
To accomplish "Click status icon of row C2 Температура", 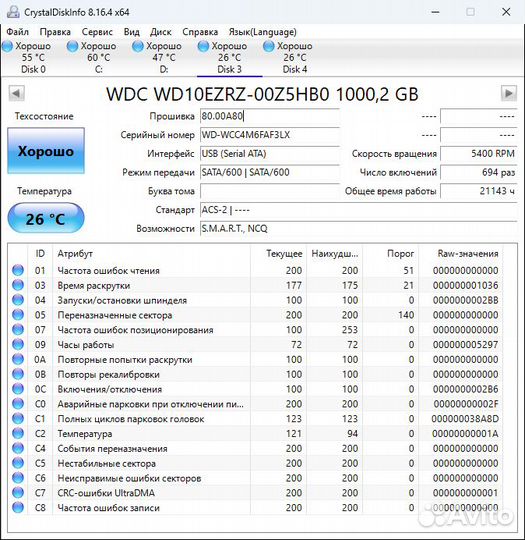I will pos(18,433).
